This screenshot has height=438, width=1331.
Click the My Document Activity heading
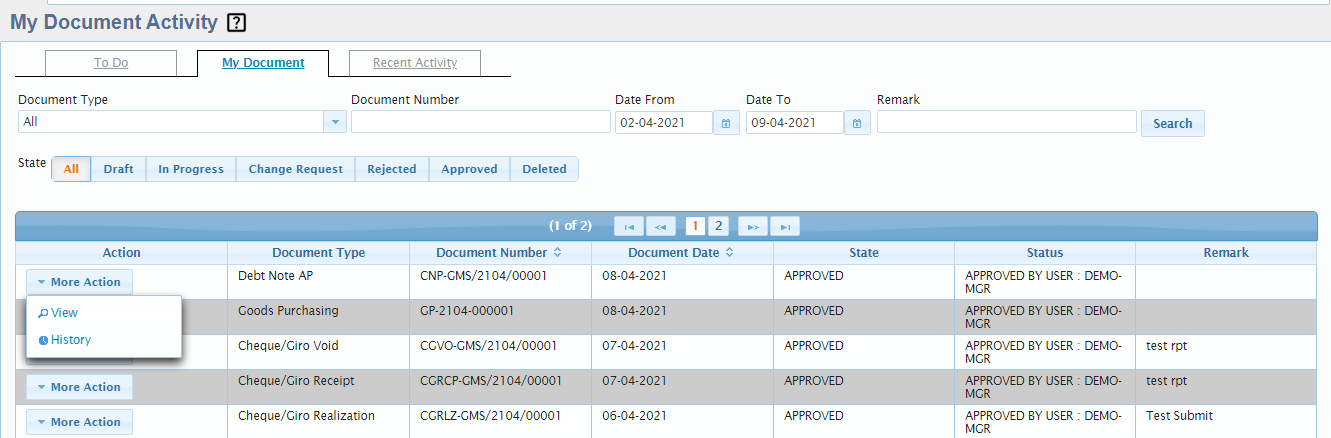(114, 22)
